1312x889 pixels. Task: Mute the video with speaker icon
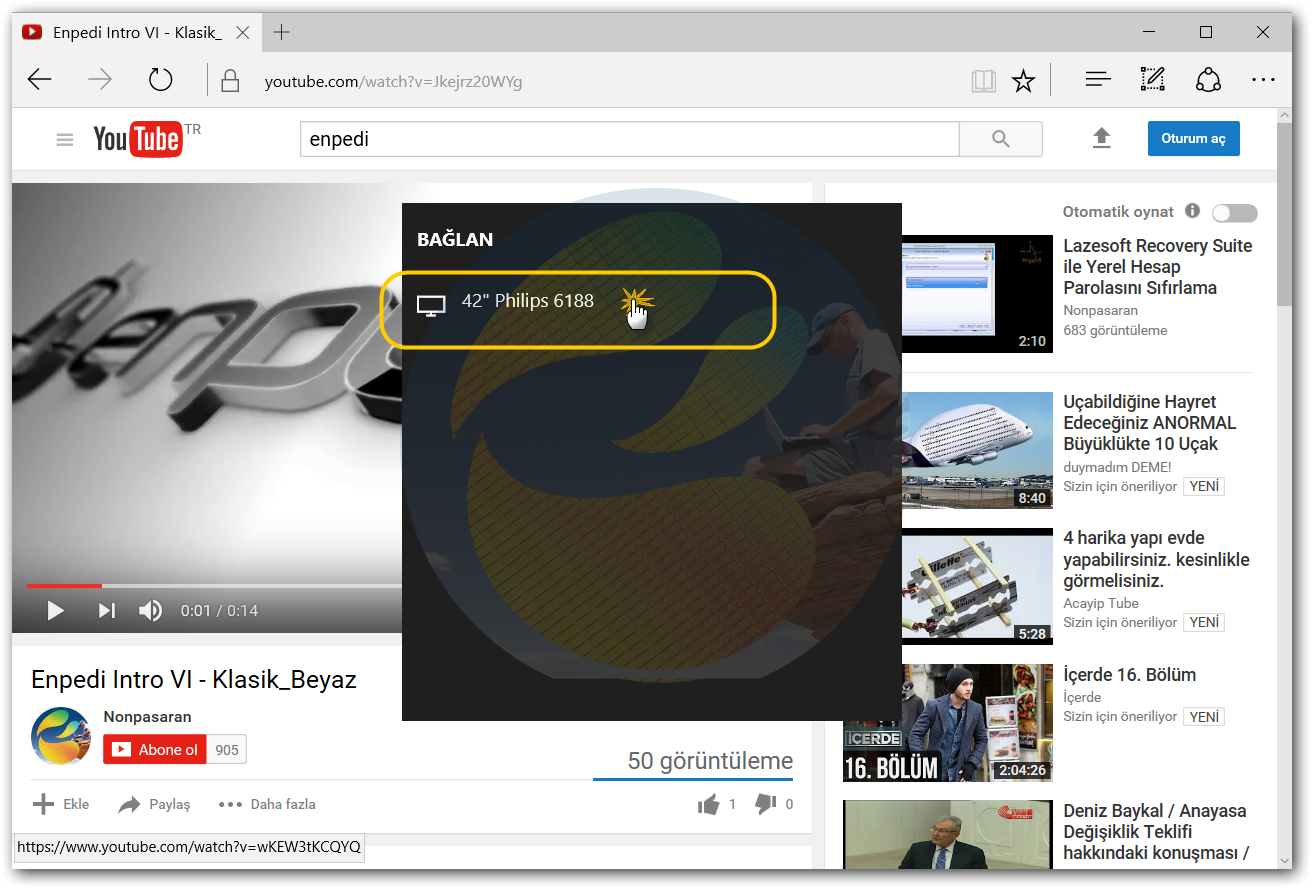point(151,610)
